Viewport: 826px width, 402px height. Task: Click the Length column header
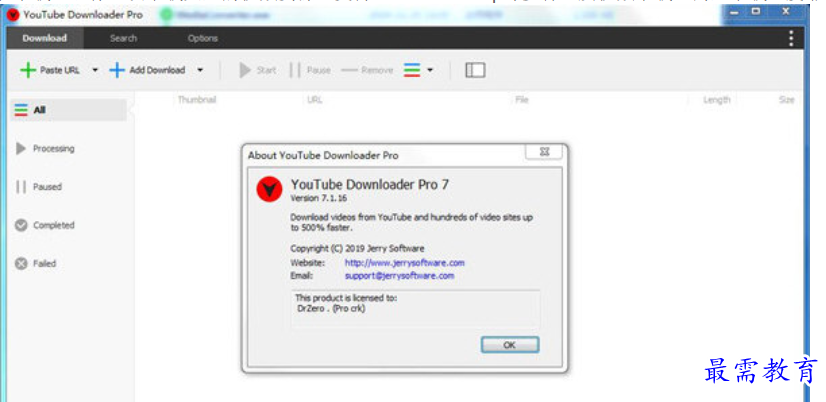[716, 100]
